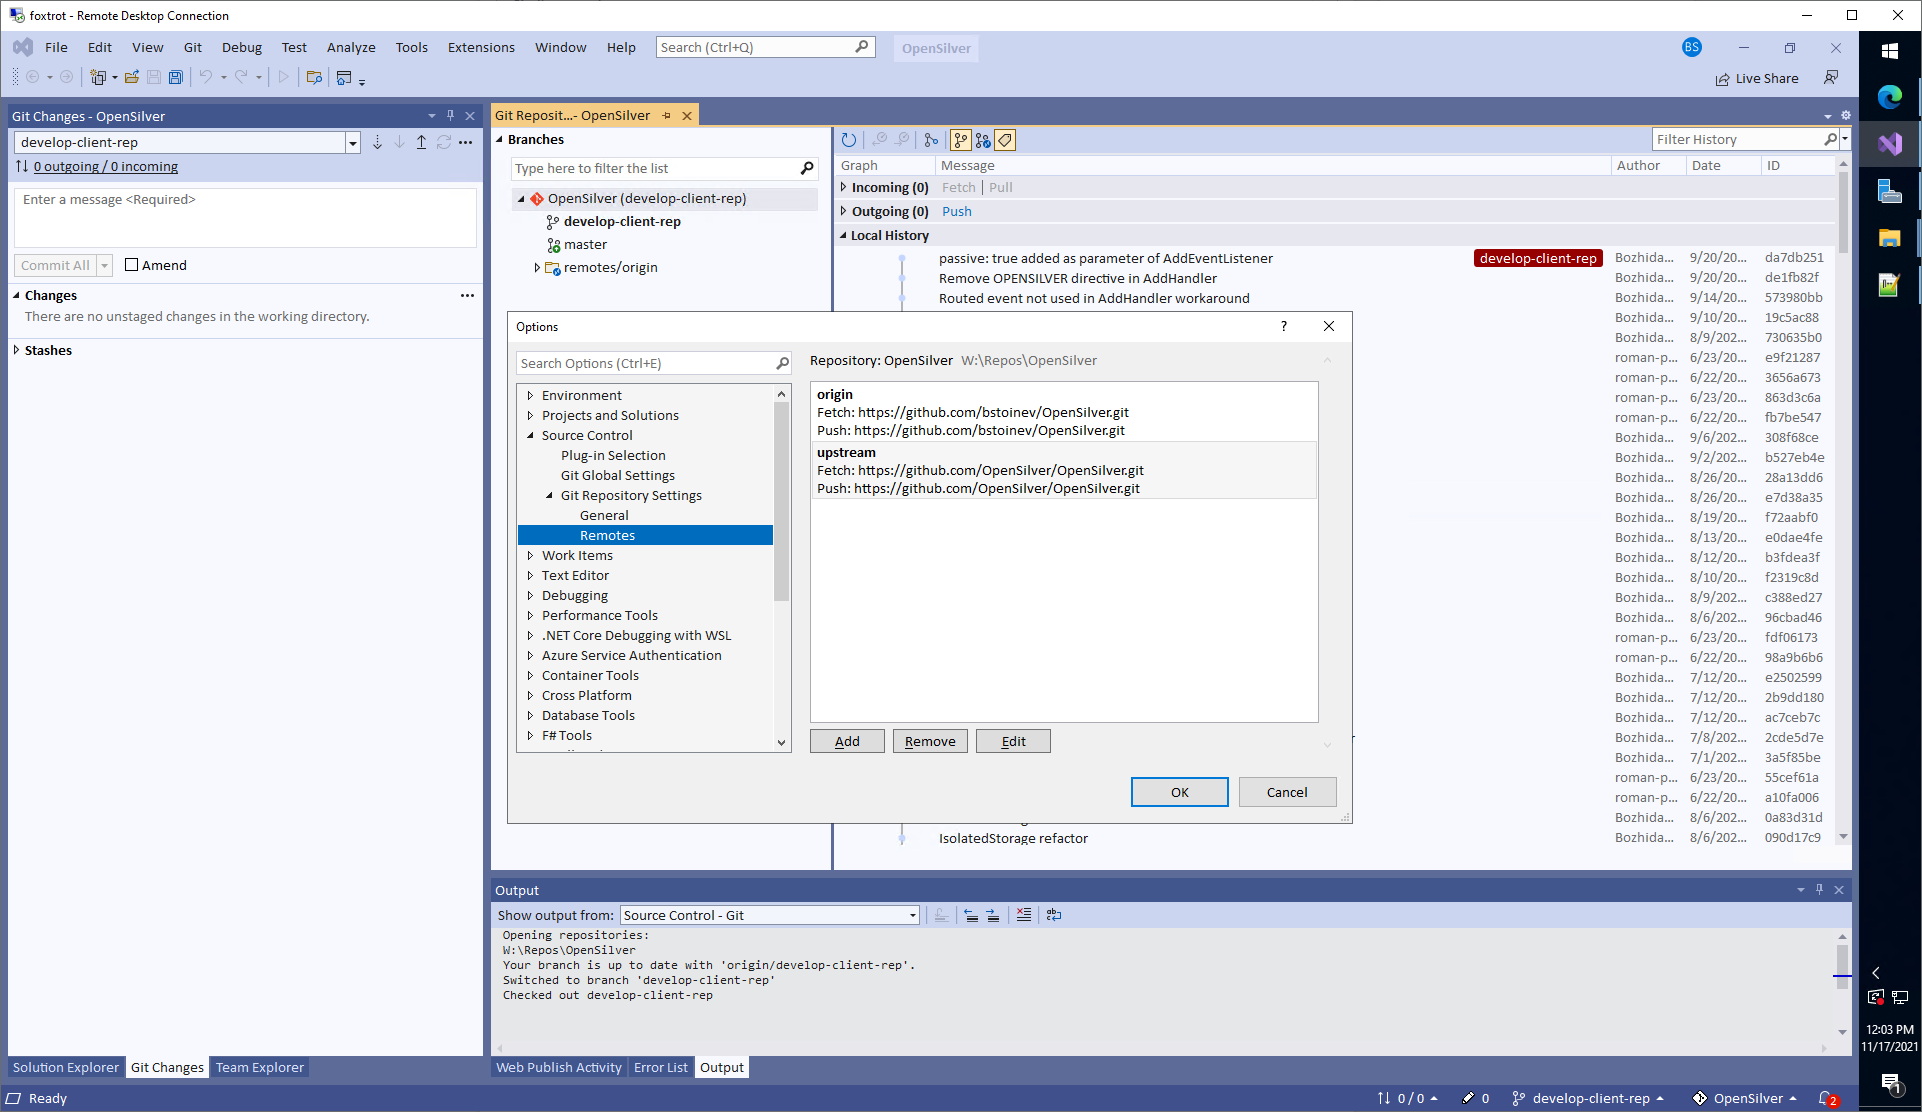This screenshot has height=1112, width=1922.
Task: Click the Clear All output icon
Action: 1024,915
